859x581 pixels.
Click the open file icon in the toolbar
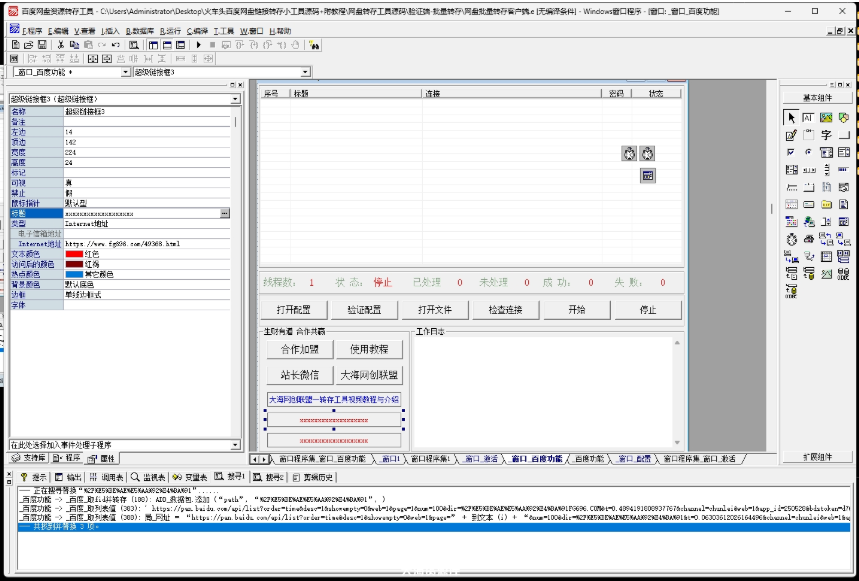pos(29,45)
